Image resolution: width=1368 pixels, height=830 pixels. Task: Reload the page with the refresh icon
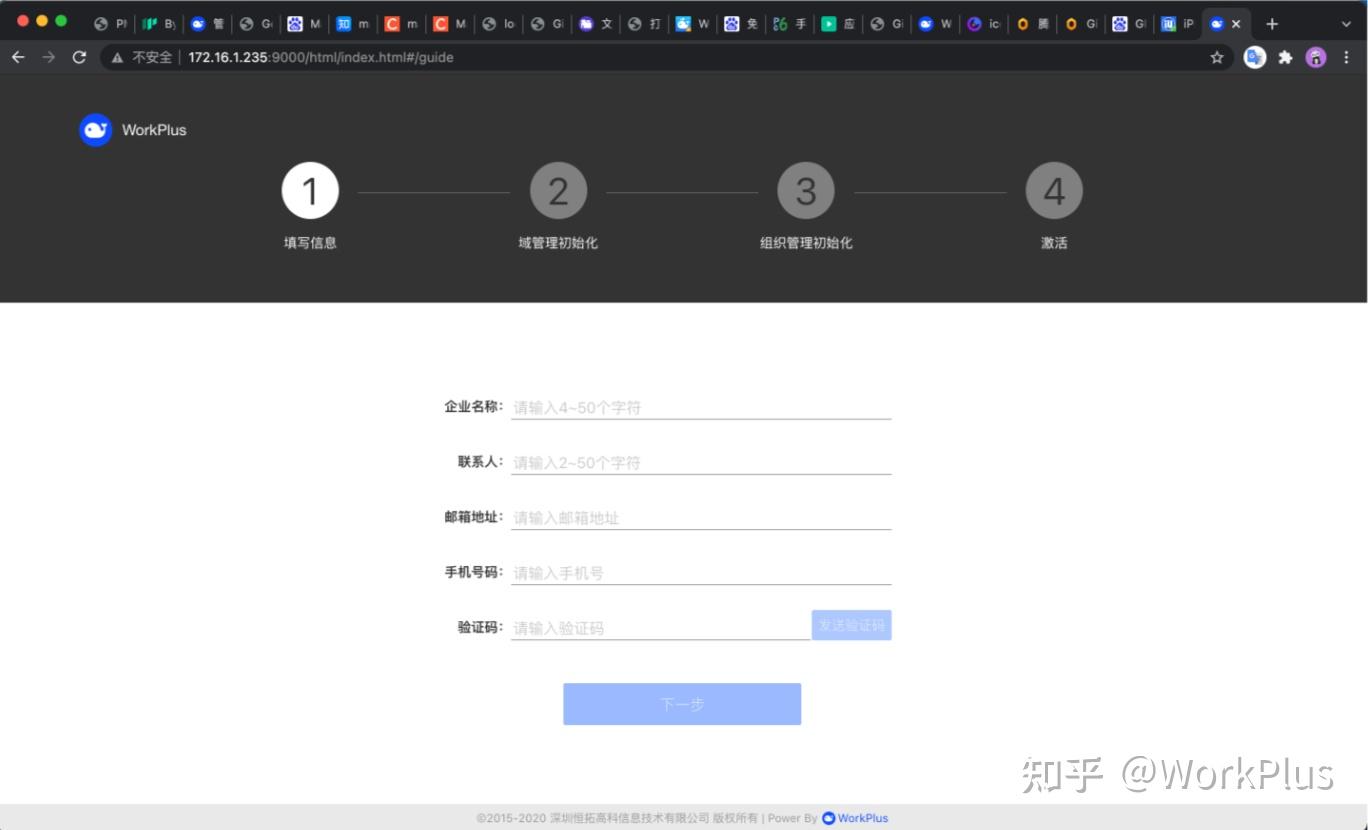click(x=79, y=57)
